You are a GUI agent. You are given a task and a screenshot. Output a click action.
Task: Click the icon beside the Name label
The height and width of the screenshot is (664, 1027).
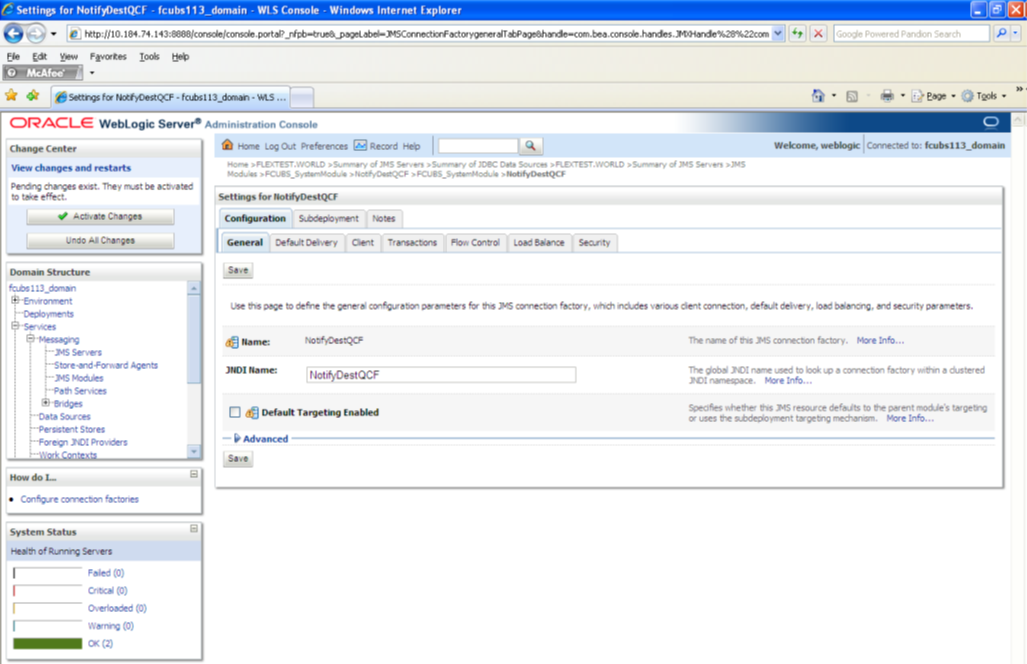232,342
